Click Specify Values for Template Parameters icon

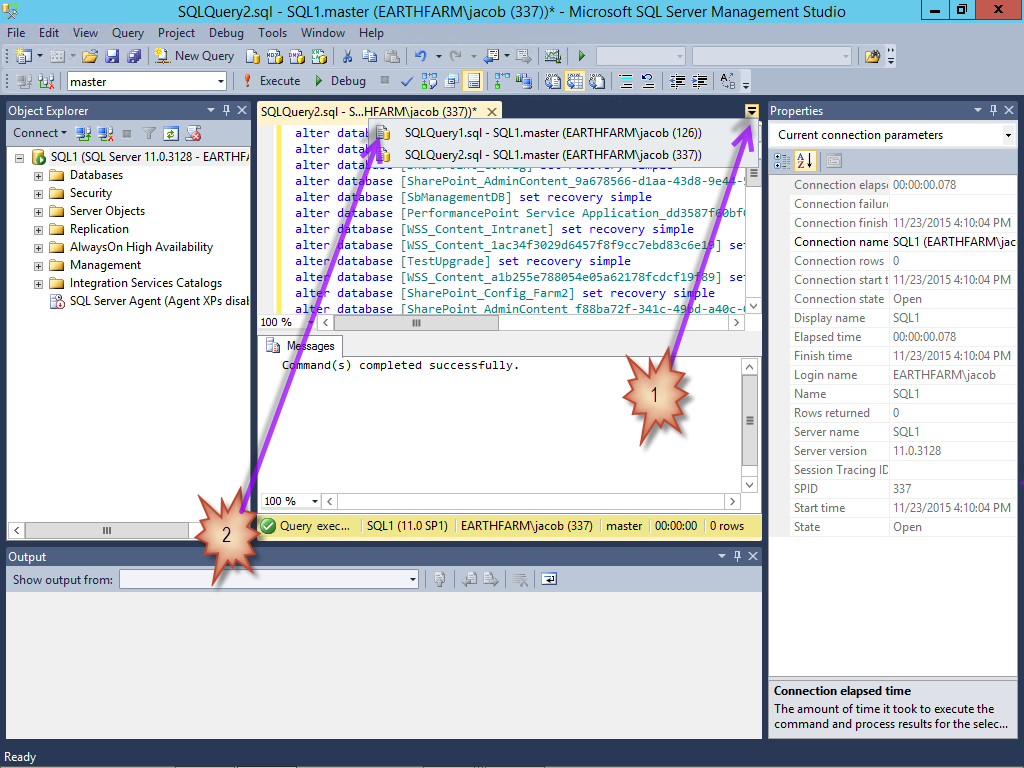pyautogui.click(x=728, y=82)
